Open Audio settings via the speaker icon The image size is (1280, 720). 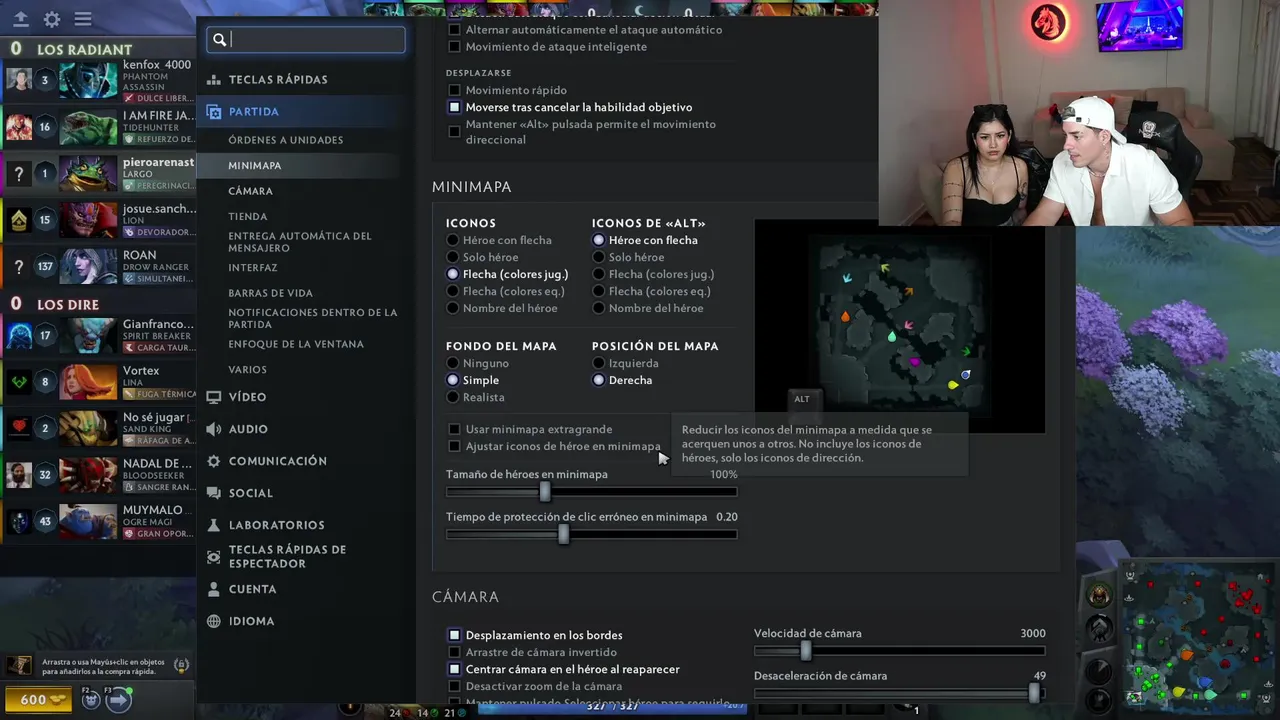[x=213, y=429]
